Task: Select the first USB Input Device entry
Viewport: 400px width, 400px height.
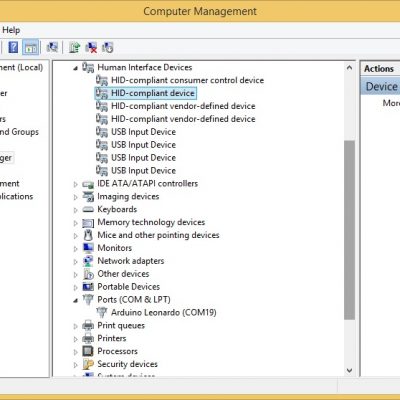Action: click(143, 132)
